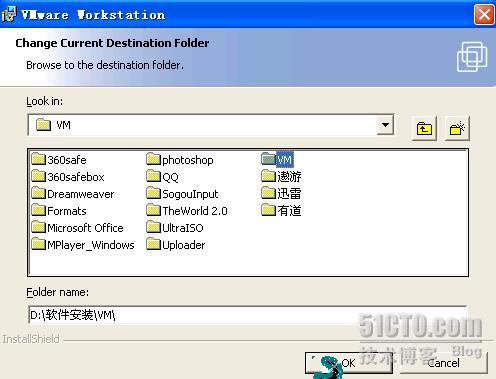Create a new folder
Image resolution: width=496 pixels, height=379 pixels.
click(457, 128)
